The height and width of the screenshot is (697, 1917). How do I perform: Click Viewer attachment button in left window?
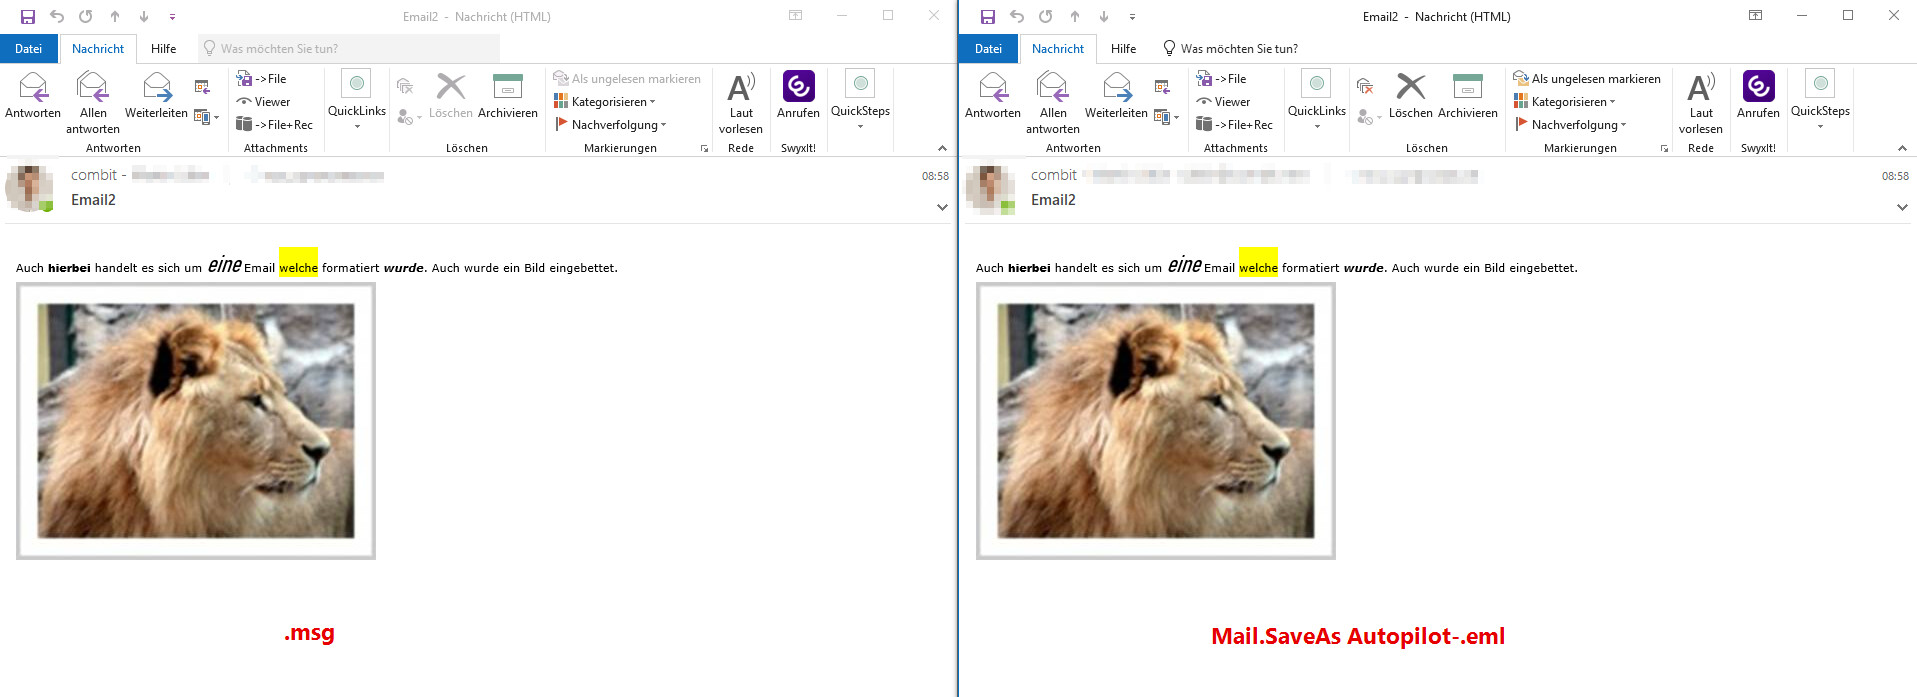click(x=264, y=102)
